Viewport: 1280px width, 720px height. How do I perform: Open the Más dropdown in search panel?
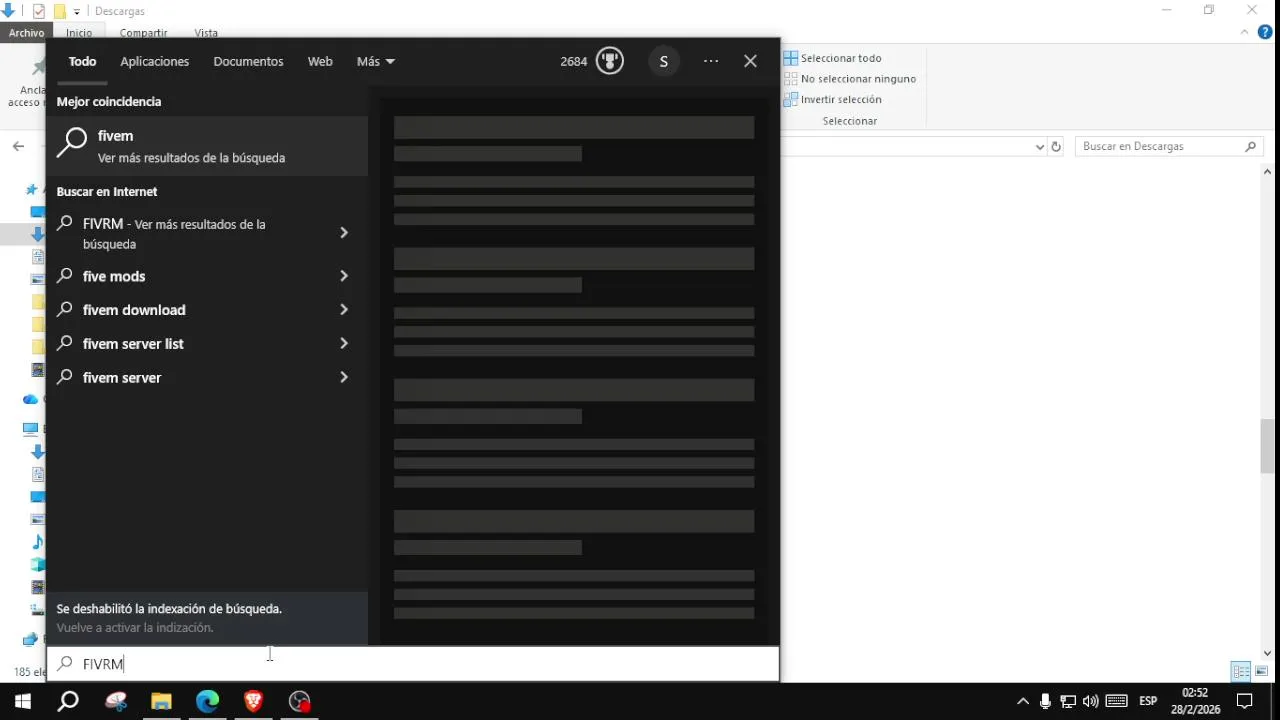(x=376, y=61)
